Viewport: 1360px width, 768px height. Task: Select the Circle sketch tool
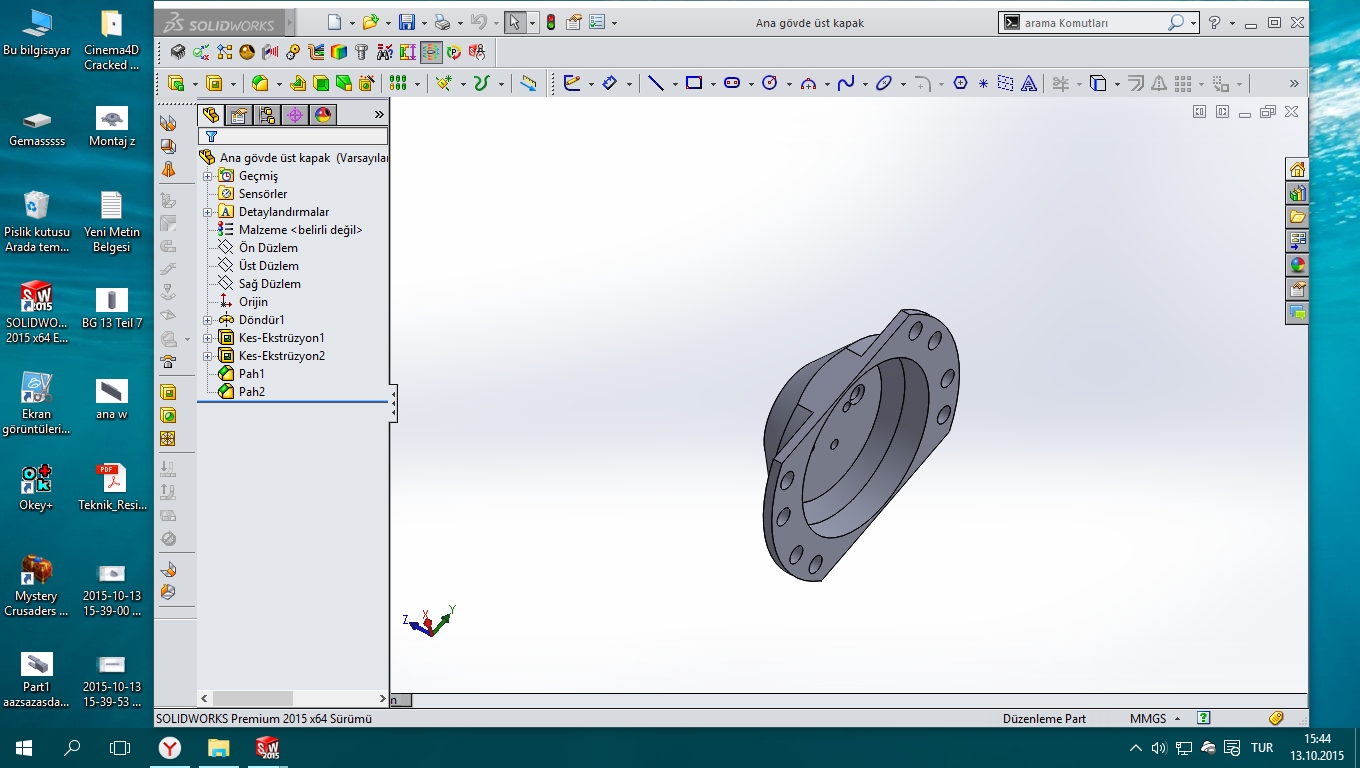[x=770, y=84]
